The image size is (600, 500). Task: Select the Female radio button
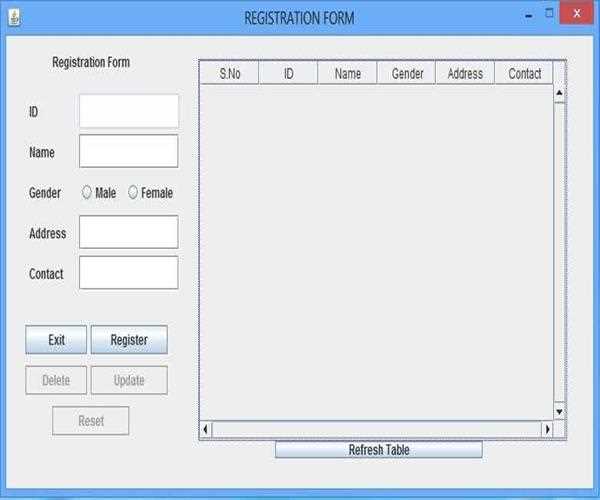(x=133, y=193)
